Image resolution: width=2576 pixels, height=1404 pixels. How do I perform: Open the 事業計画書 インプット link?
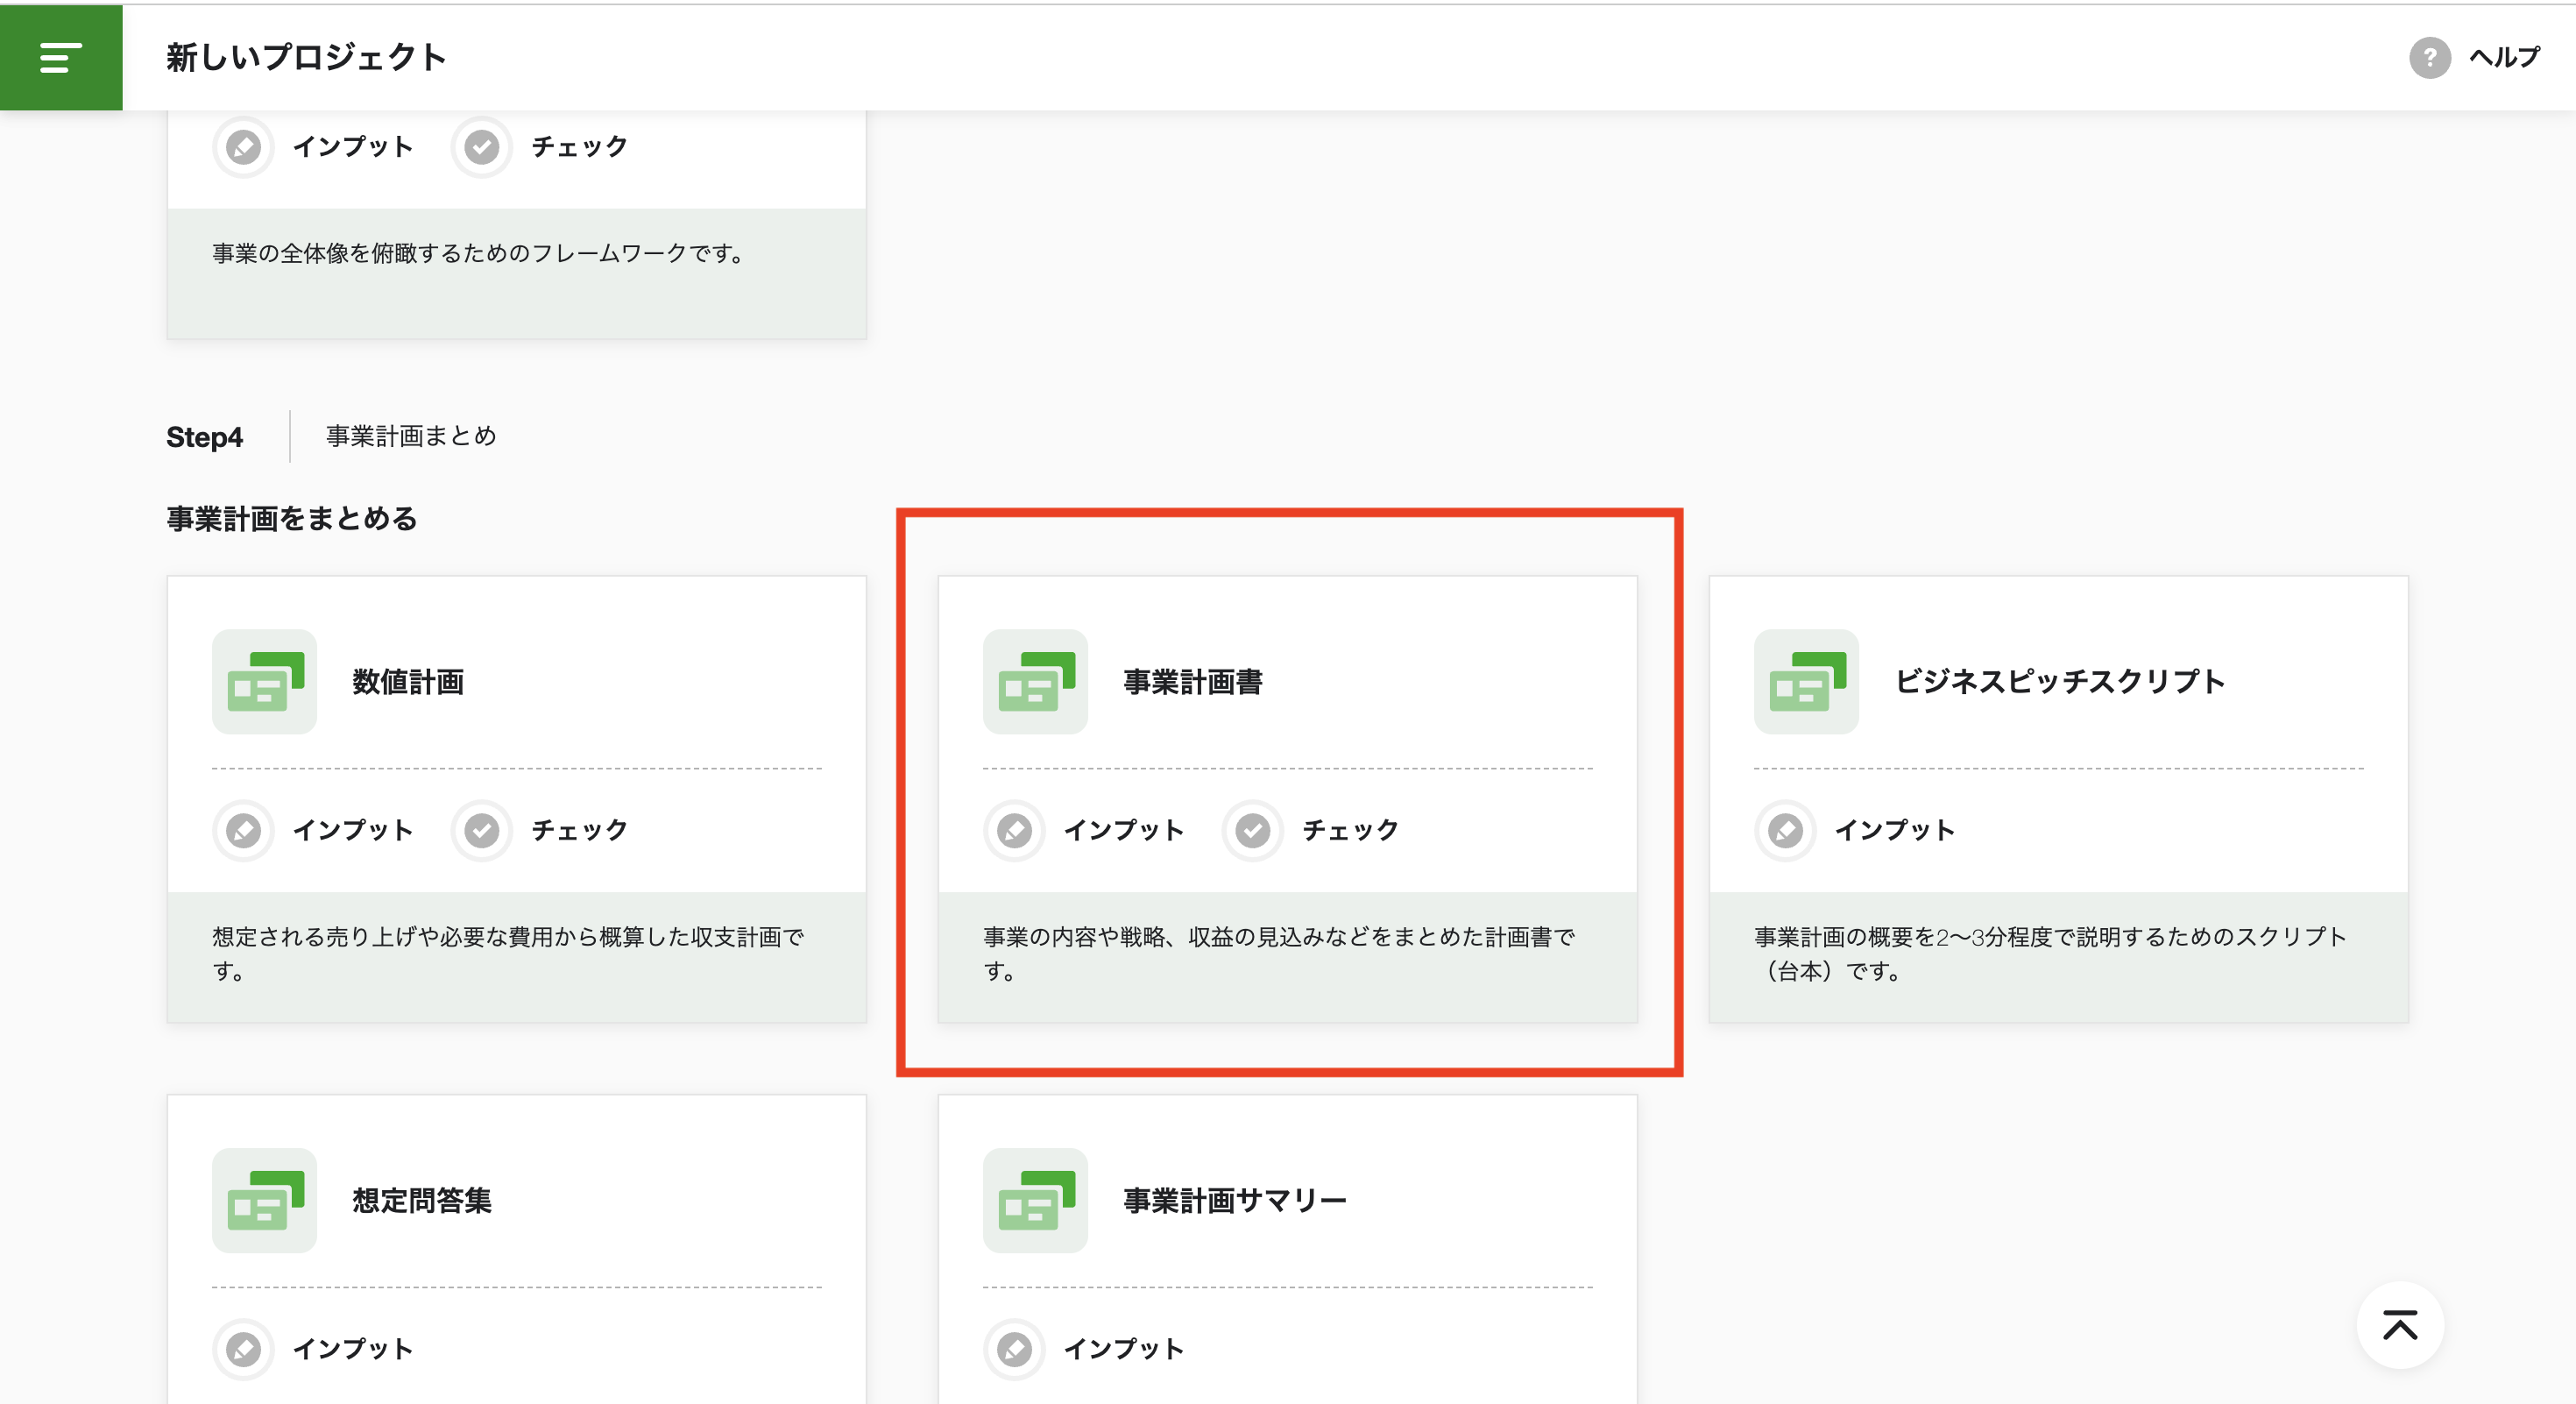[x=1122, y=829]
